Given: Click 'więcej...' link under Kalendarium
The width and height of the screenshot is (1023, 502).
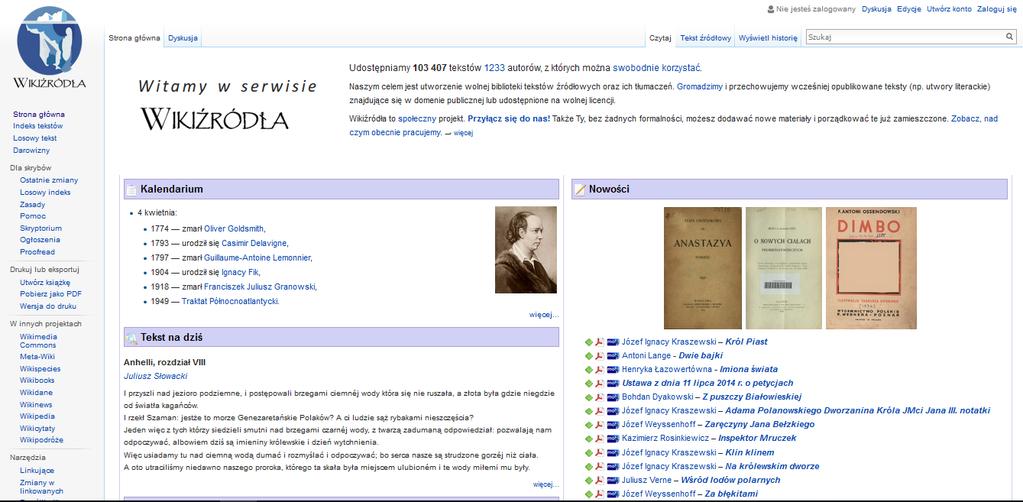Looking at the screenshot, I should coord(544,315).
